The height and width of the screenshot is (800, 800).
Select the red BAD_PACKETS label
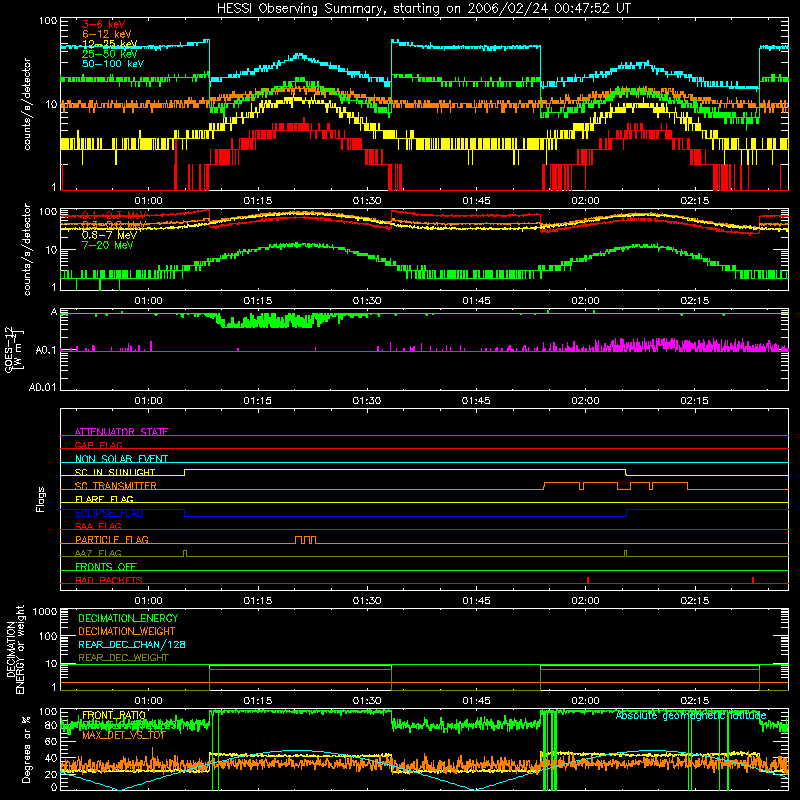click(109, 580)
